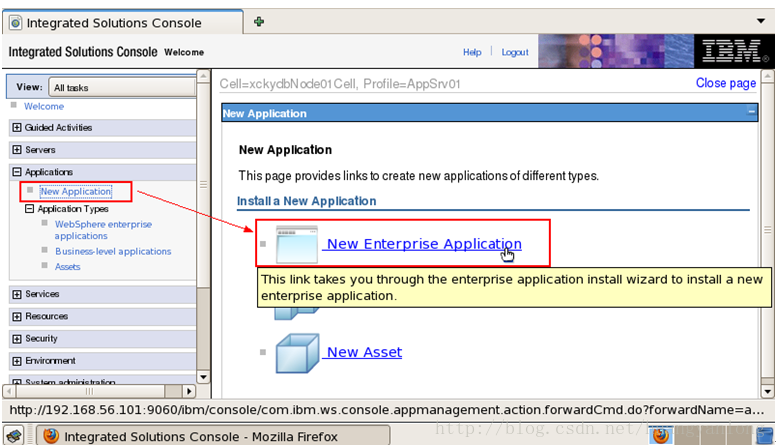This screenshot has height=448, width=776.
Task: Click the navigation horizontal scroll right arrow
Action: (189, 391)
